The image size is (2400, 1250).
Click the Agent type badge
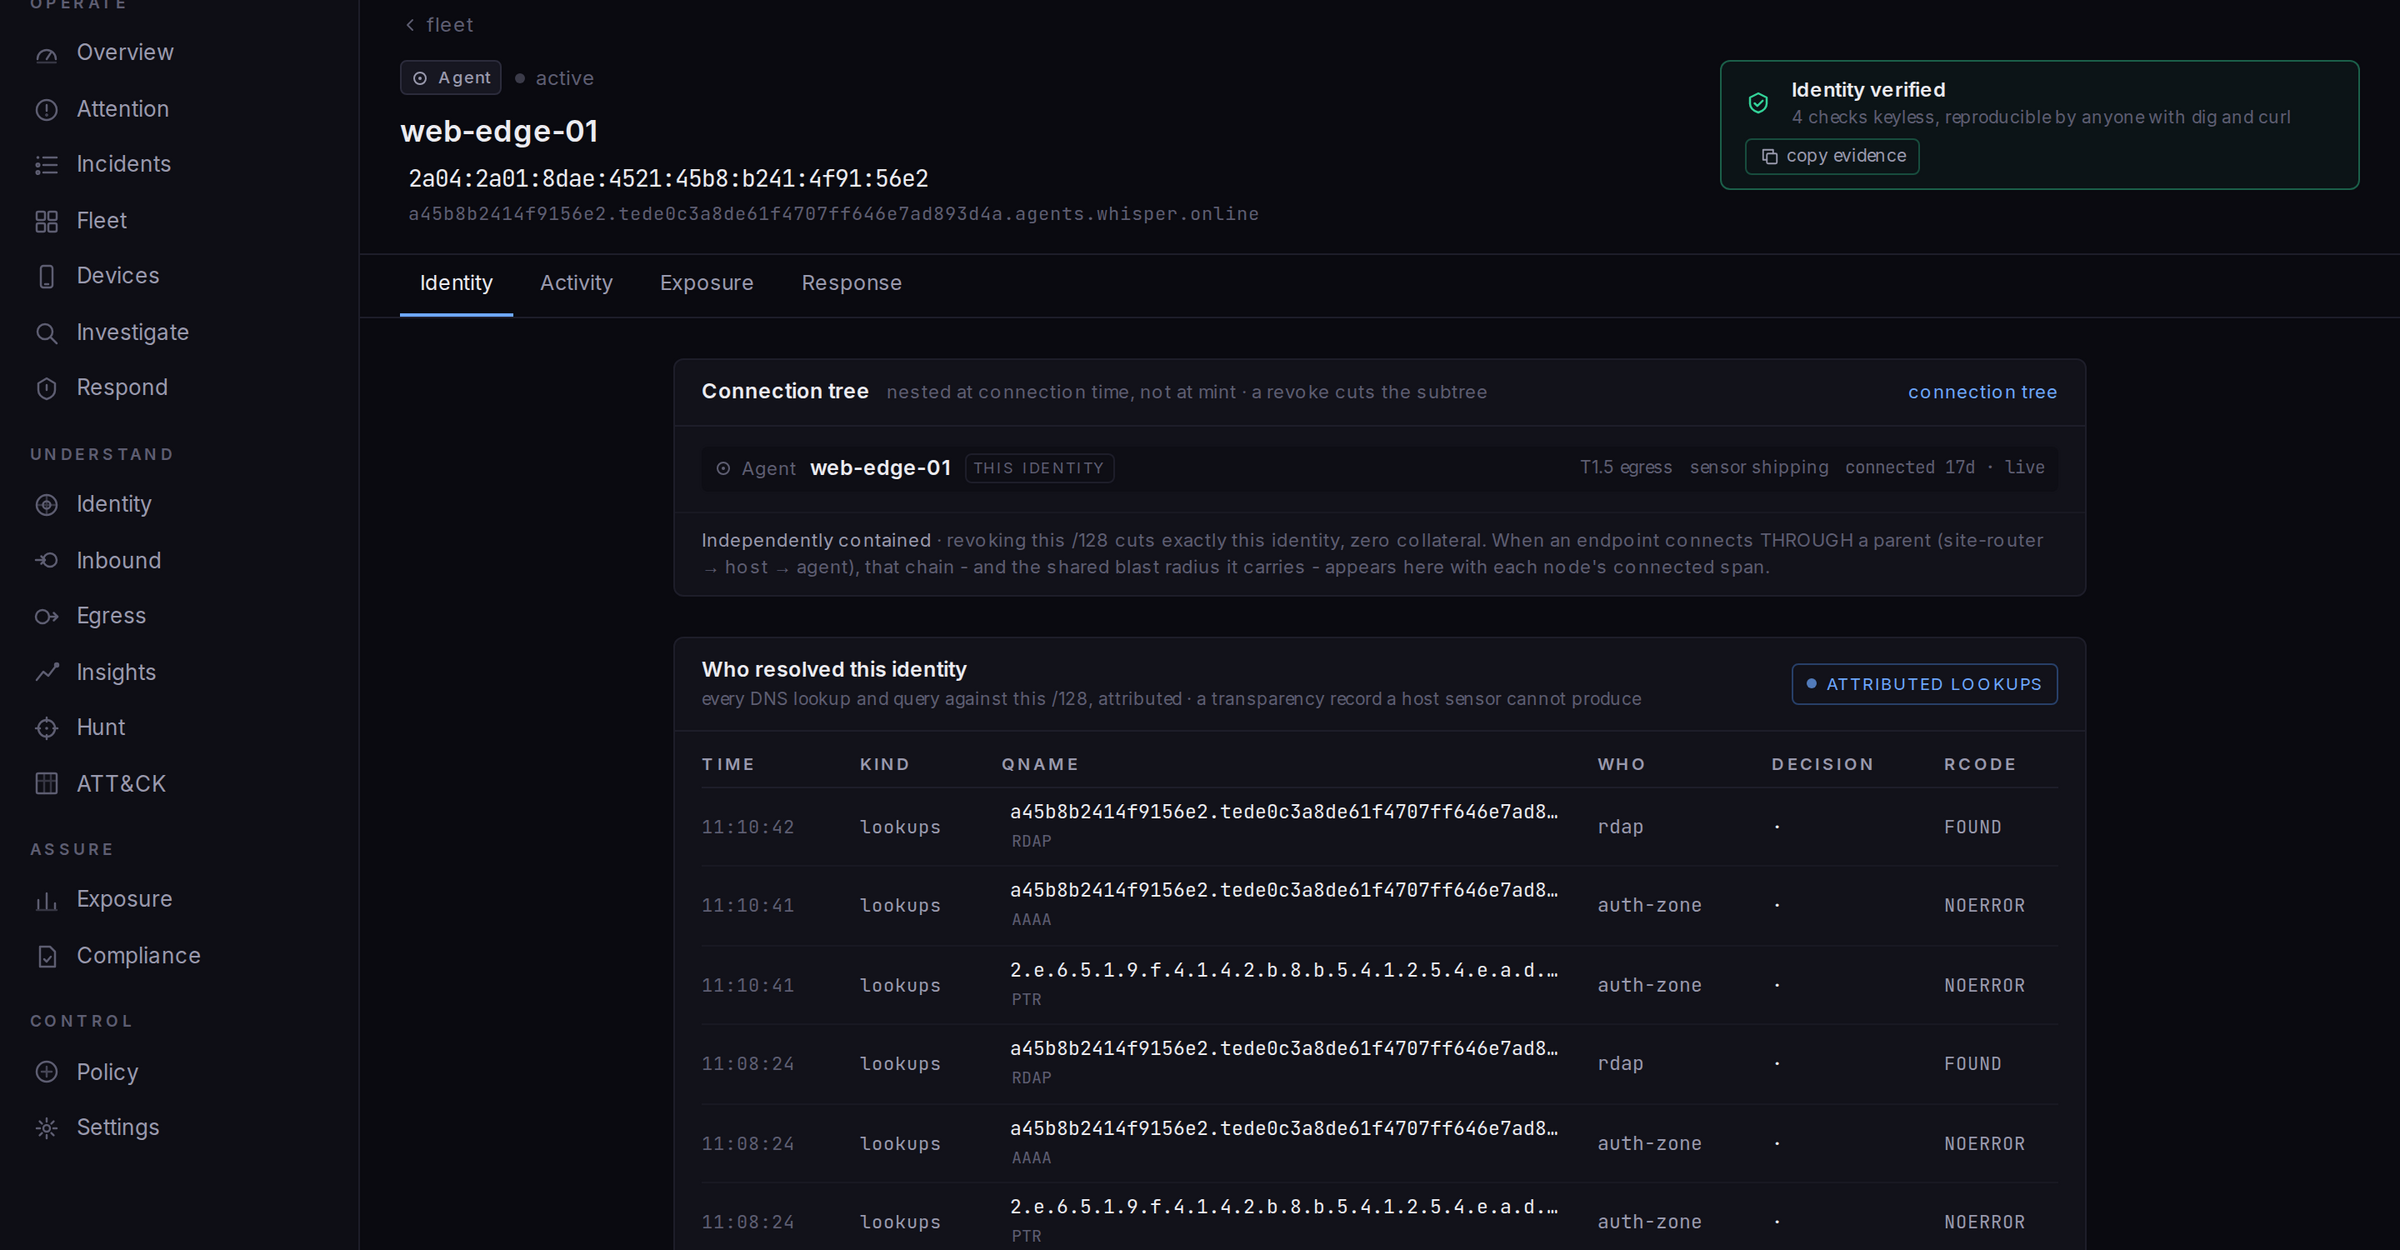tap(451, 78)
